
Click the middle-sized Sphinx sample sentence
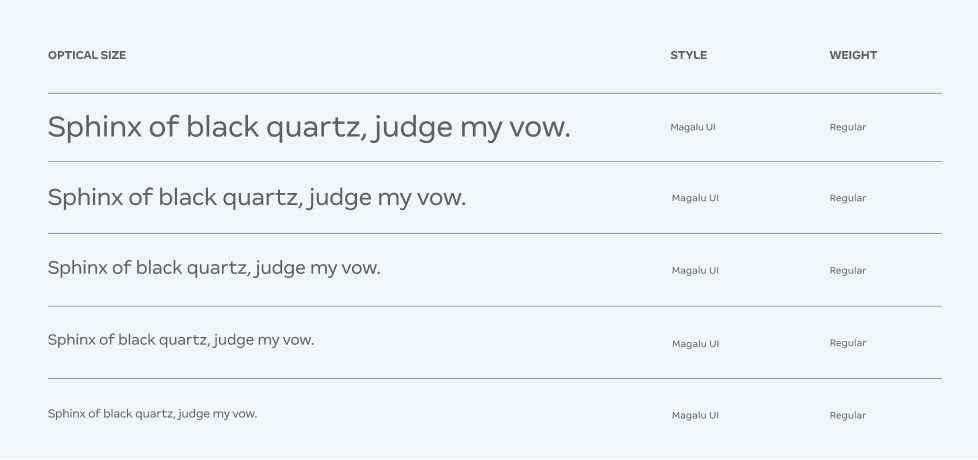coord(214,268)
